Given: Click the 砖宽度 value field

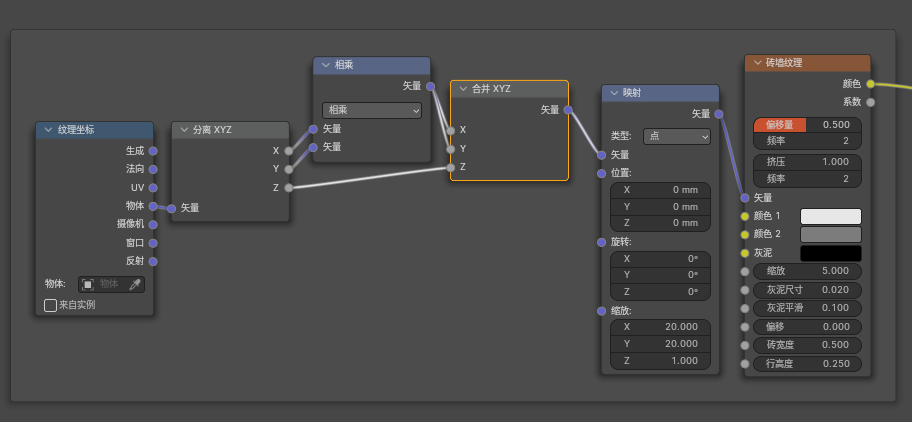Looking at the screenshot, I should [807, 345].
